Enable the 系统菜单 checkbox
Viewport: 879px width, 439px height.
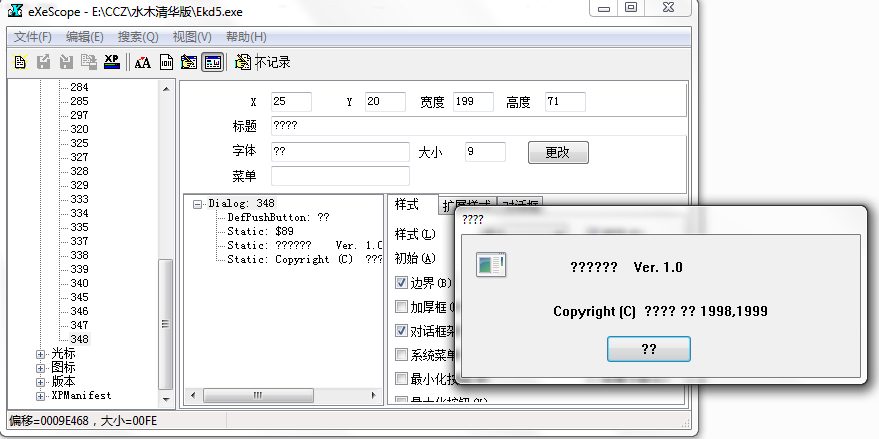402,355
